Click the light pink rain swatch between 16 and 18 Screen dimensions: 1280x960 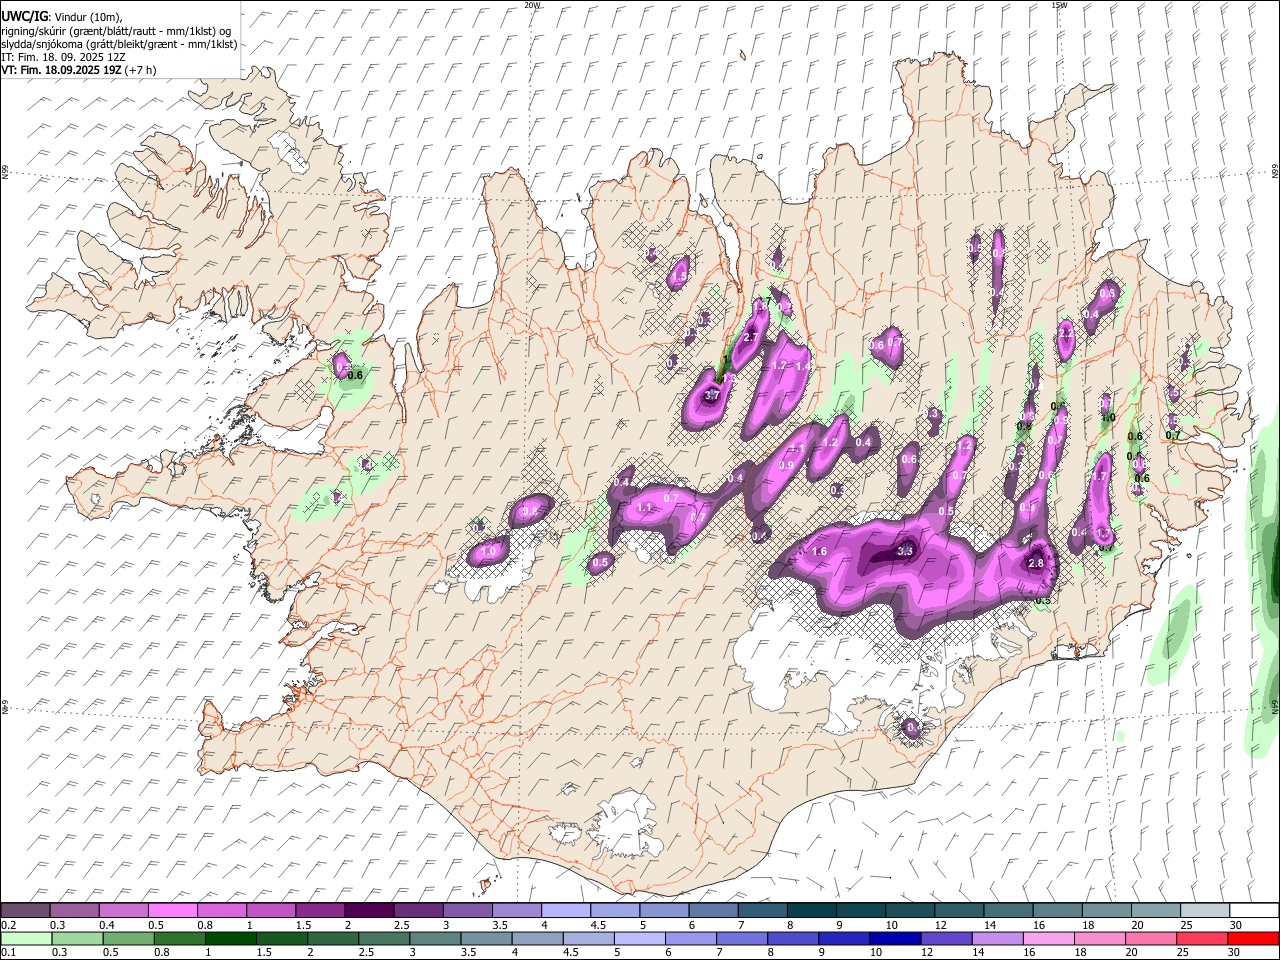coord(1048,939)
